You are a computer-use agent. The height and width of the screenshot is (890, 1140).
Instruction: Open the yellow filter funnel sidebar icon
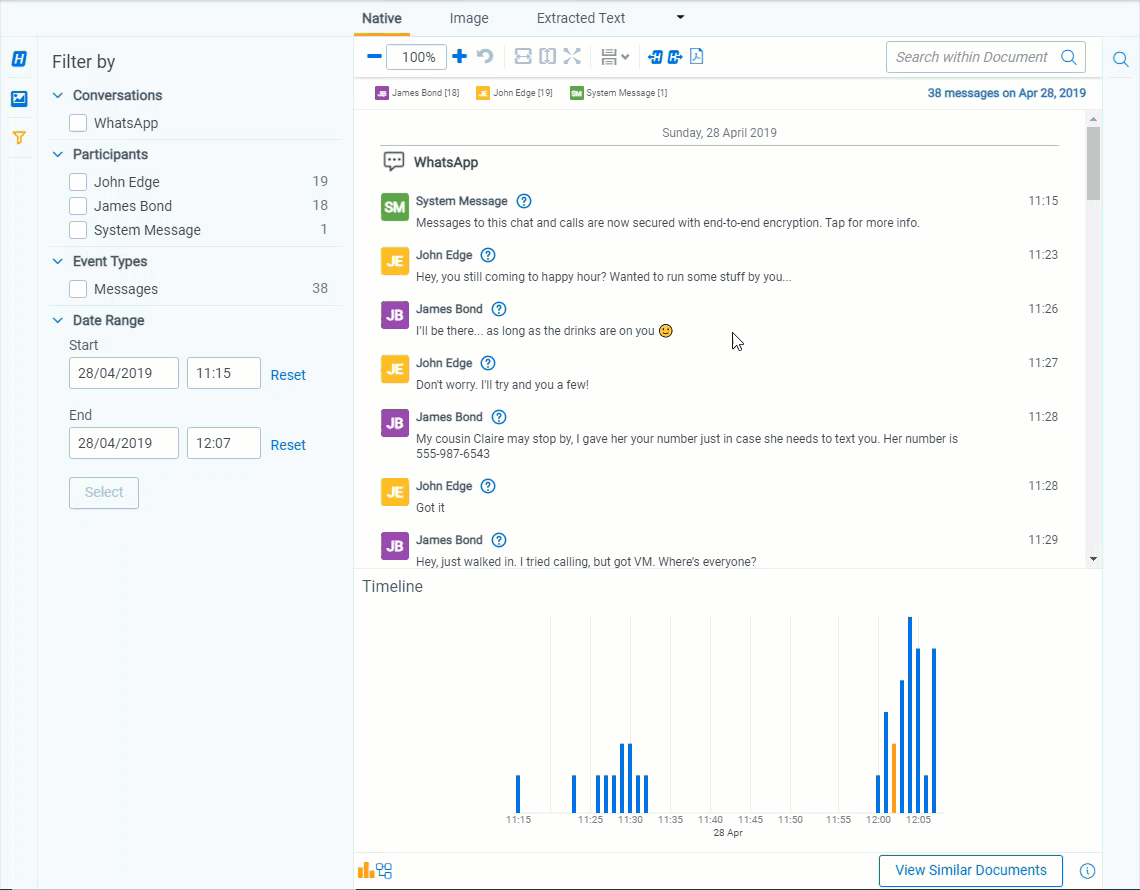(x=19, y=138)
